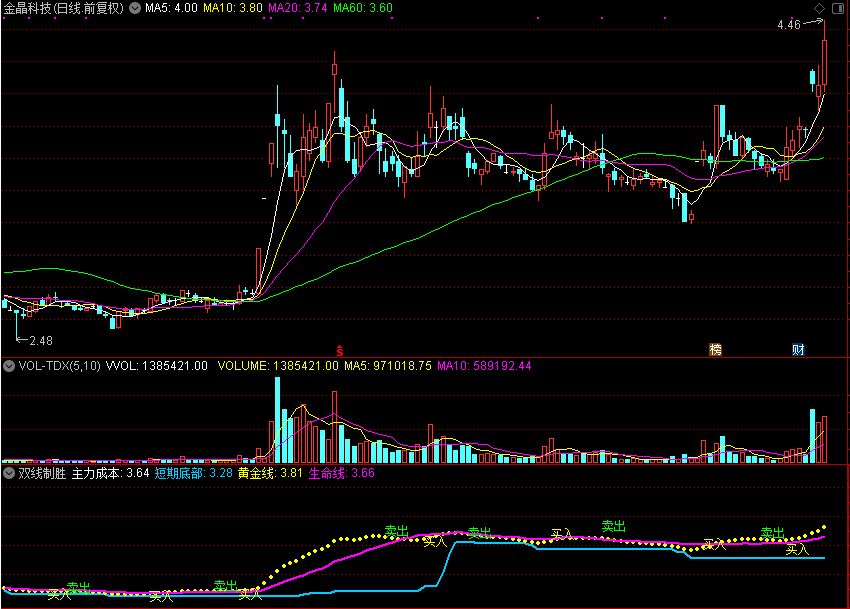Click the MA20: 3.74 label
The height and width of the screenshot is (609, 850).
click(298, 8)
